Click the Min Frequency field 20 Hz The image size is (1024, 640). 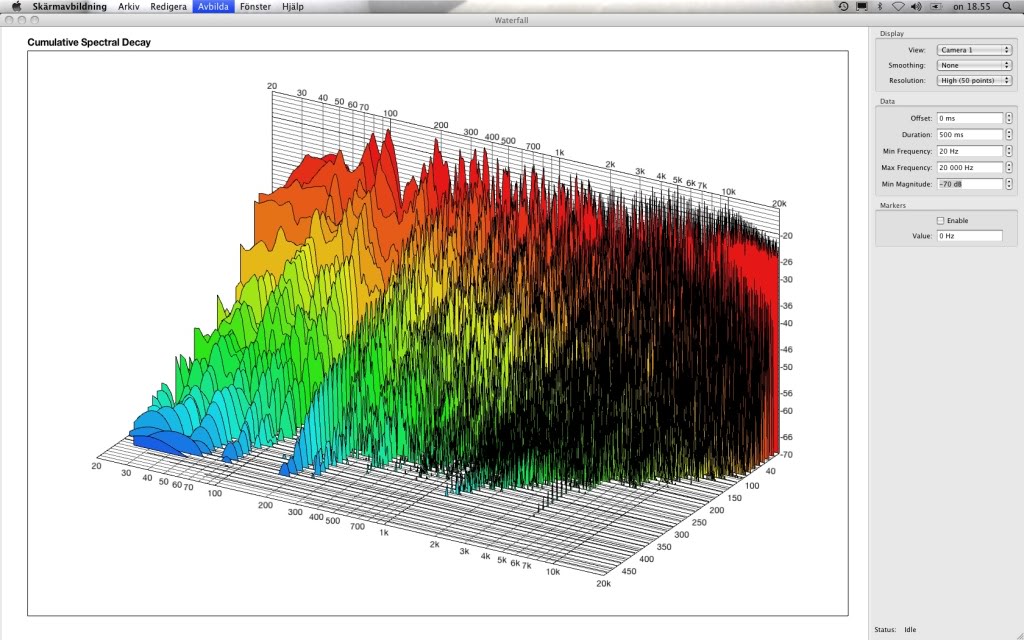click(x=970, y=151)
